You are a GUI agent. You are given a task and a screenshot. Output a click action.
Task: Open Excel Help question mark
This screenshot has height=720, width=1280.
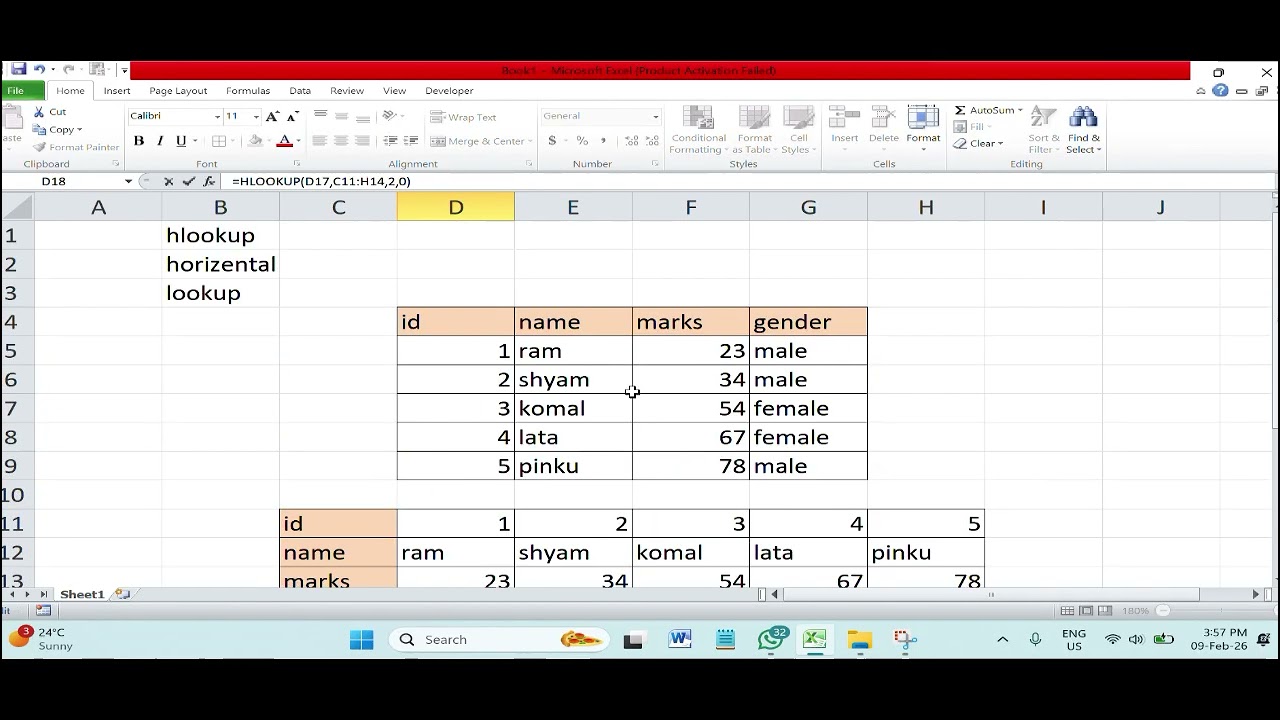1220,91
